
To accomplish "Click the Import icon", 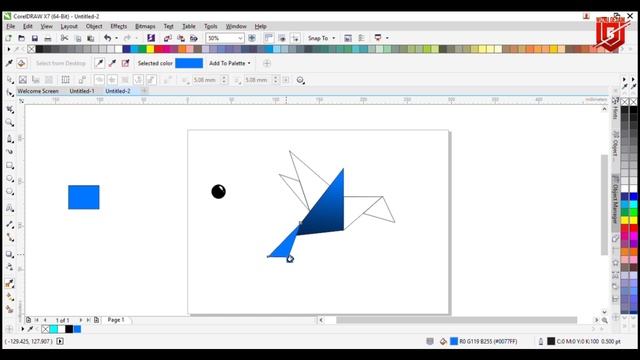I will pos(167,38).
